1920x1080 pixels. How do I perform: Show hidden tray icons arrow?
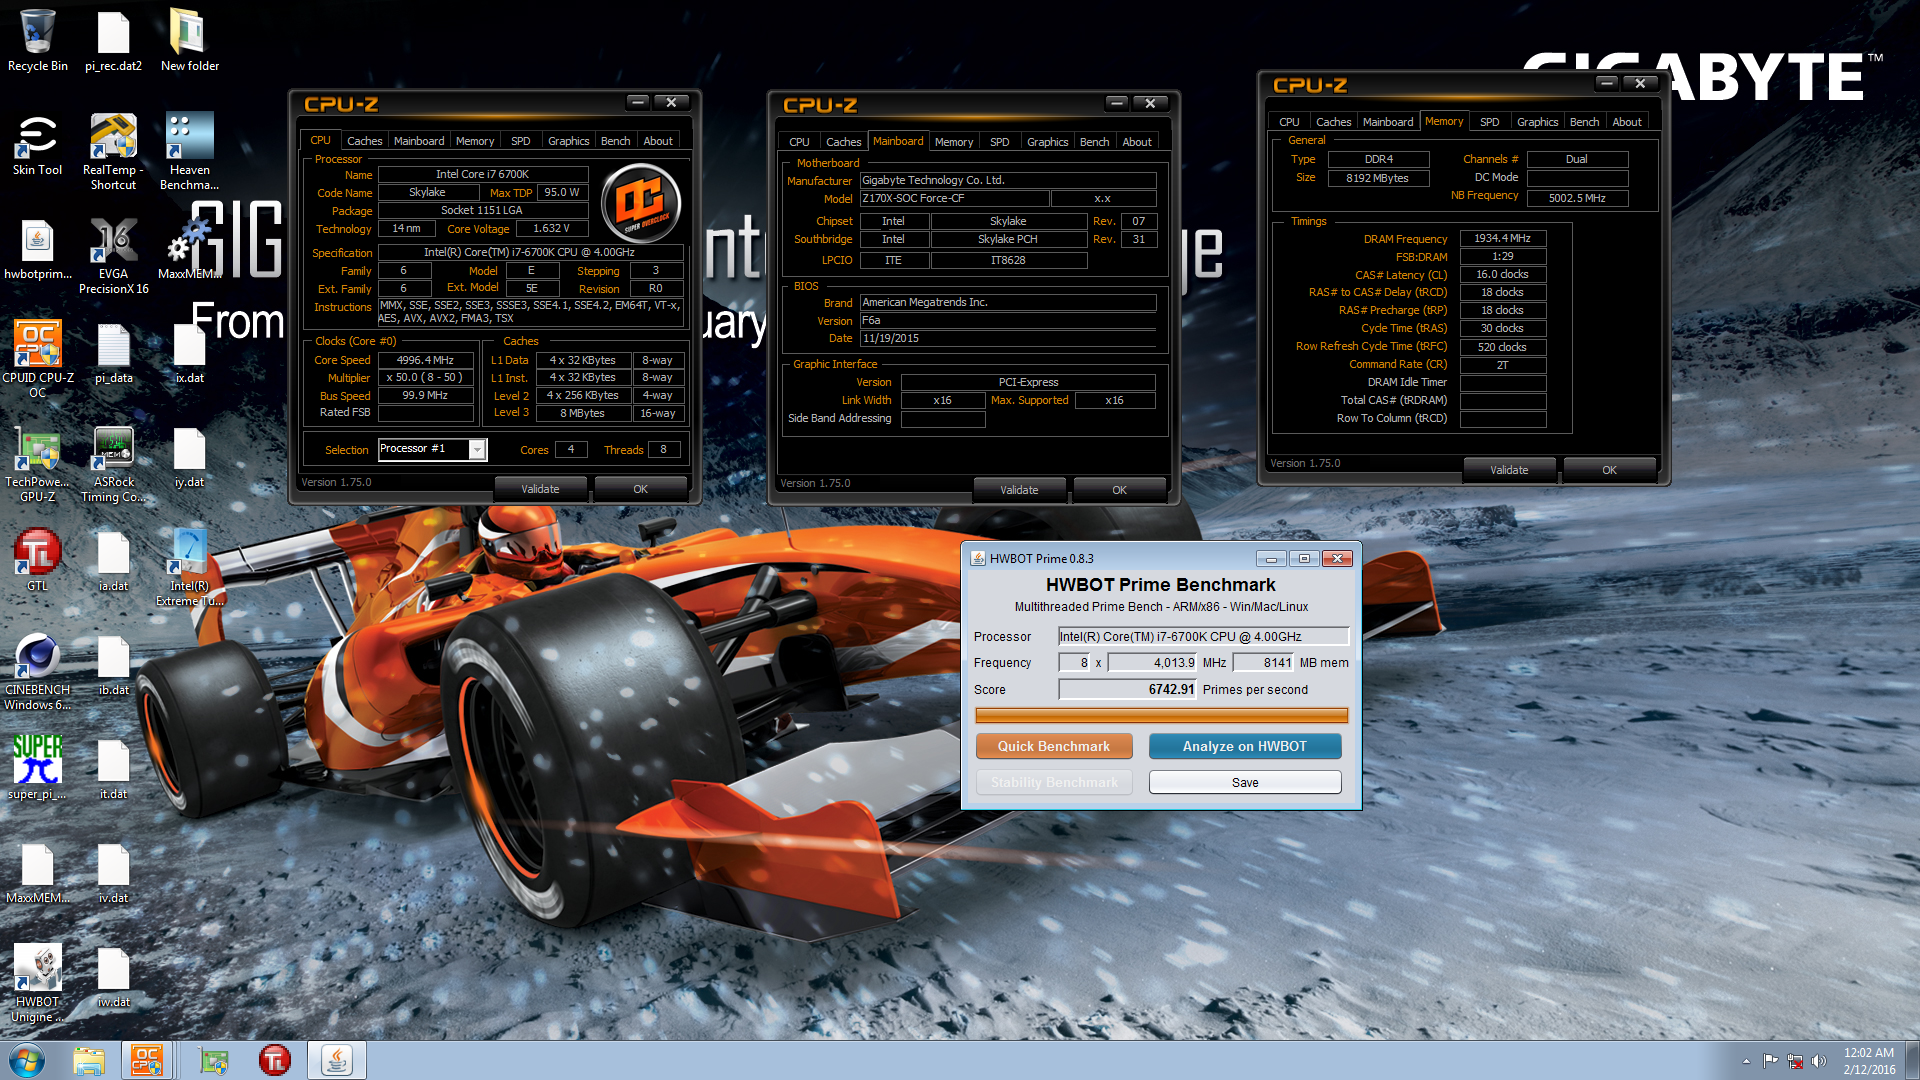pyautogui.click(x=1746, y=1061)
